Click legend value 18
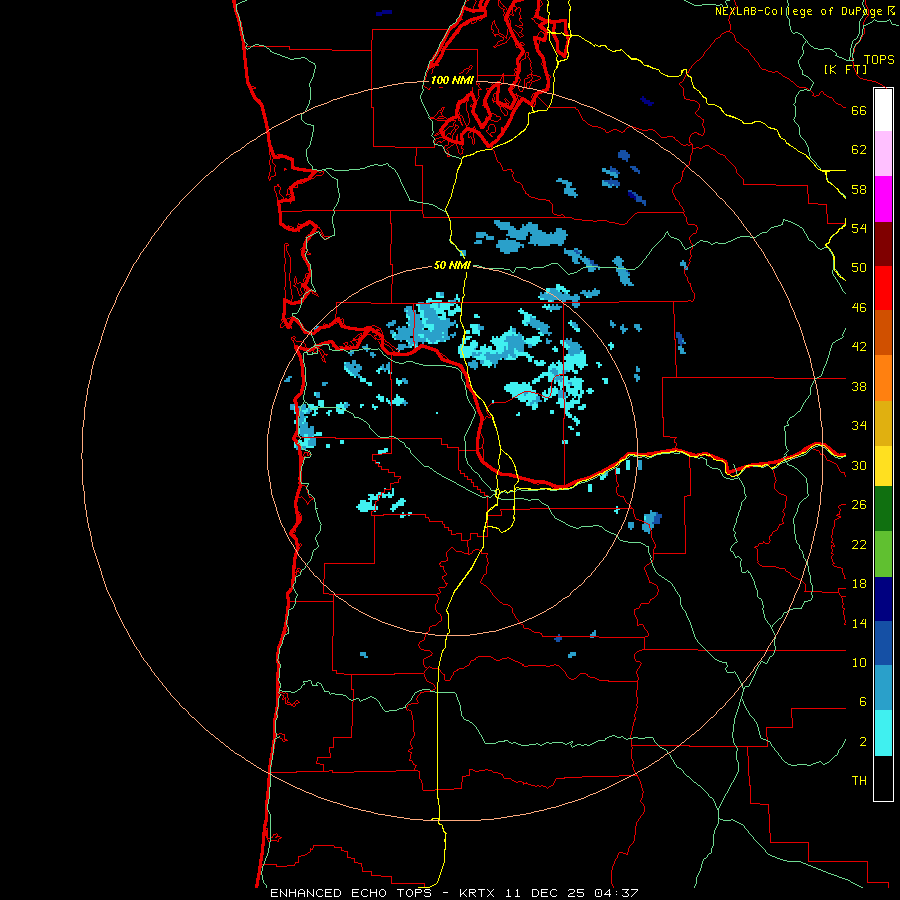The height and width of the screenshot is (900, 900). [x=859, y=584]
